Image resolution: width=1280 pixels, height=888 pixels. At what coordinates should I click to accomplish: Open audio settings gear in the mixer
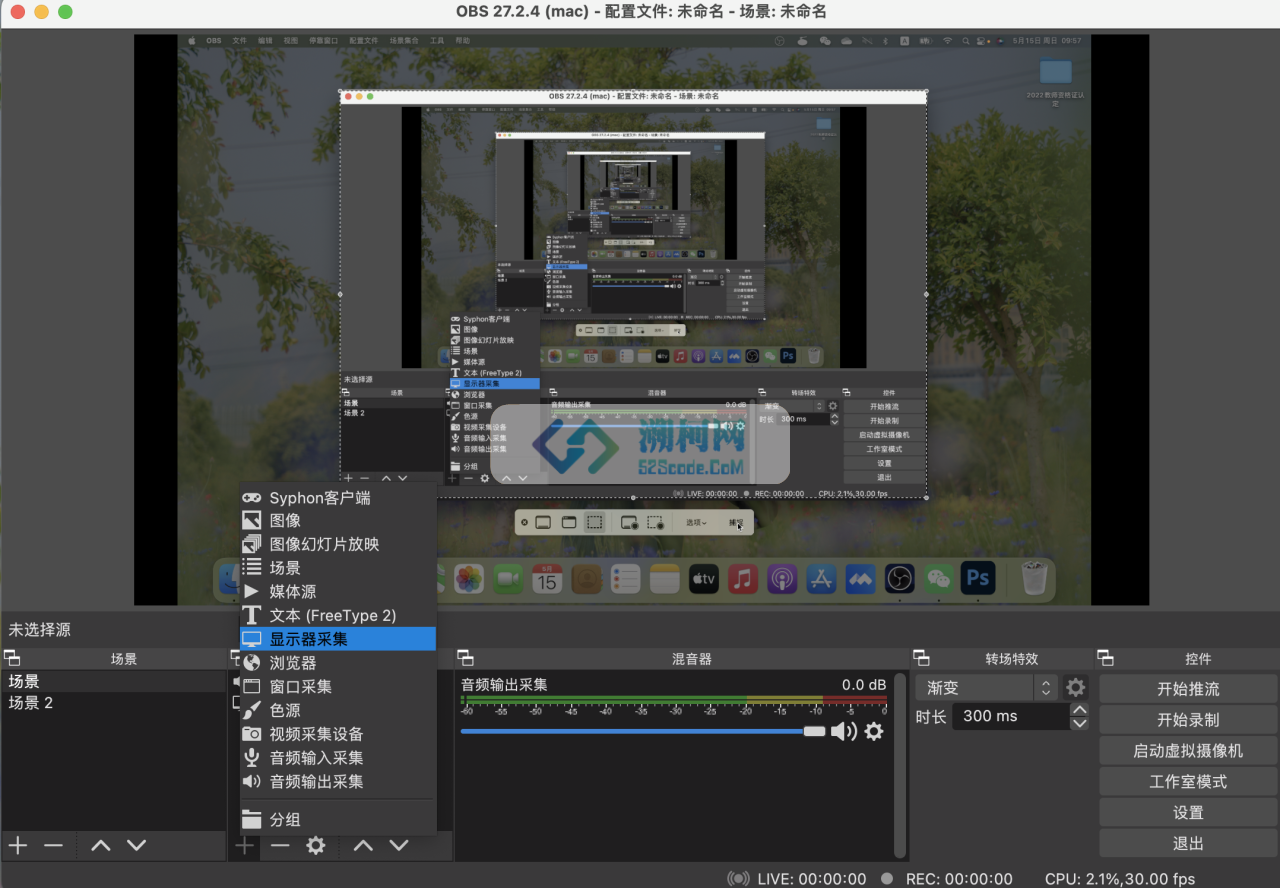coord(874,731)
